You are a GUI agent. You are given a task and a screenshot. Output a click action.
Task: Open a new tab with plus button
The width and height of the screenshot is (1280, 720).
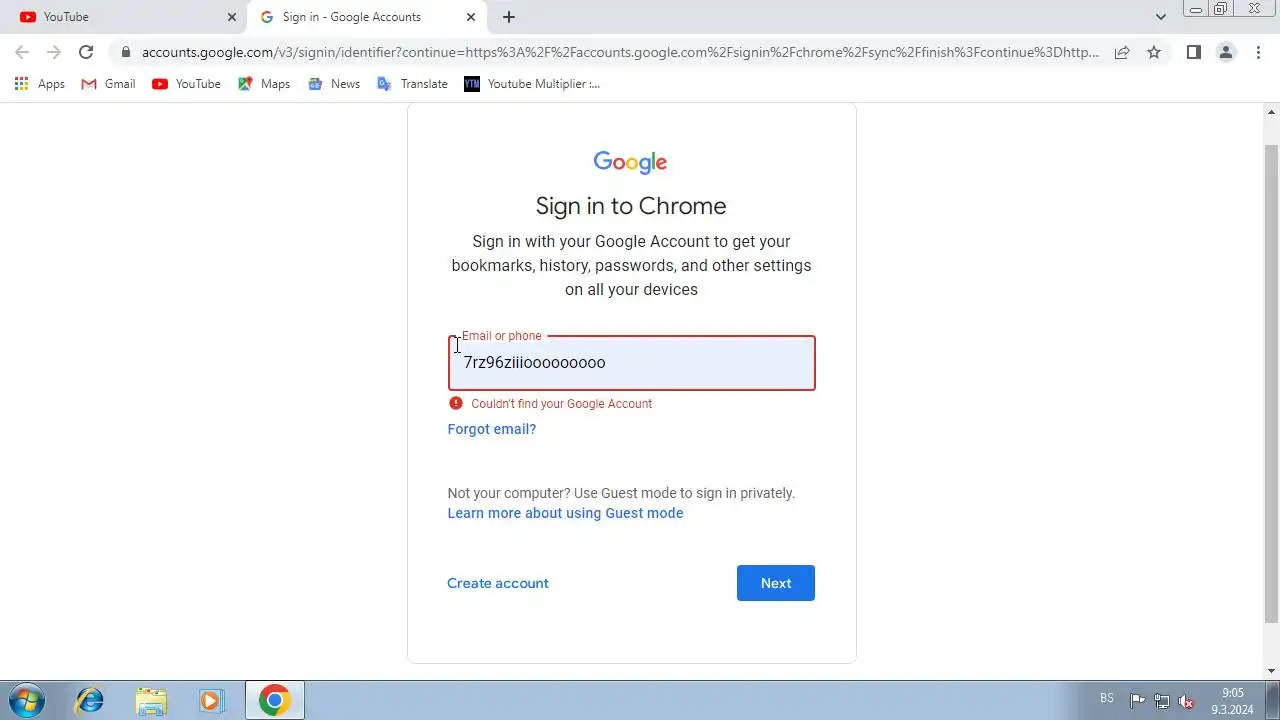[509, 17]
